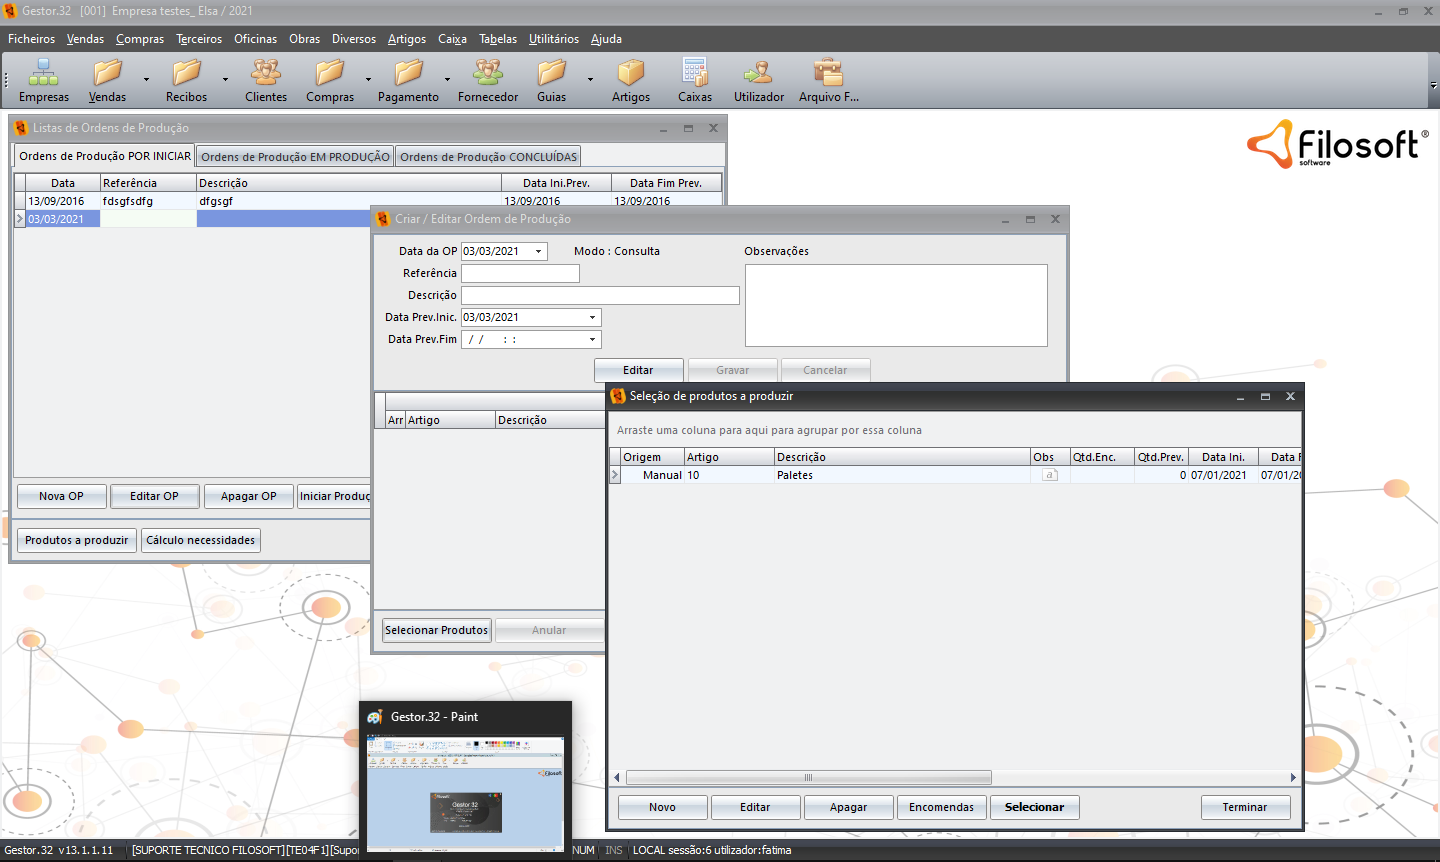The height and width of the screenshot is (862, 1440).
Task: Click the Artigos box icon
Action: [x=630, y=74]
